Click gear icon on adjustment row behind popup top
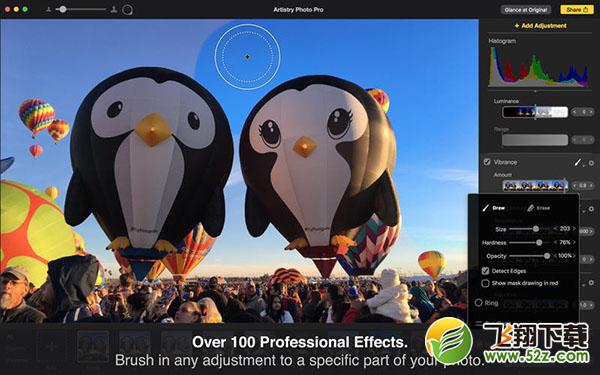 click(591, 209)
